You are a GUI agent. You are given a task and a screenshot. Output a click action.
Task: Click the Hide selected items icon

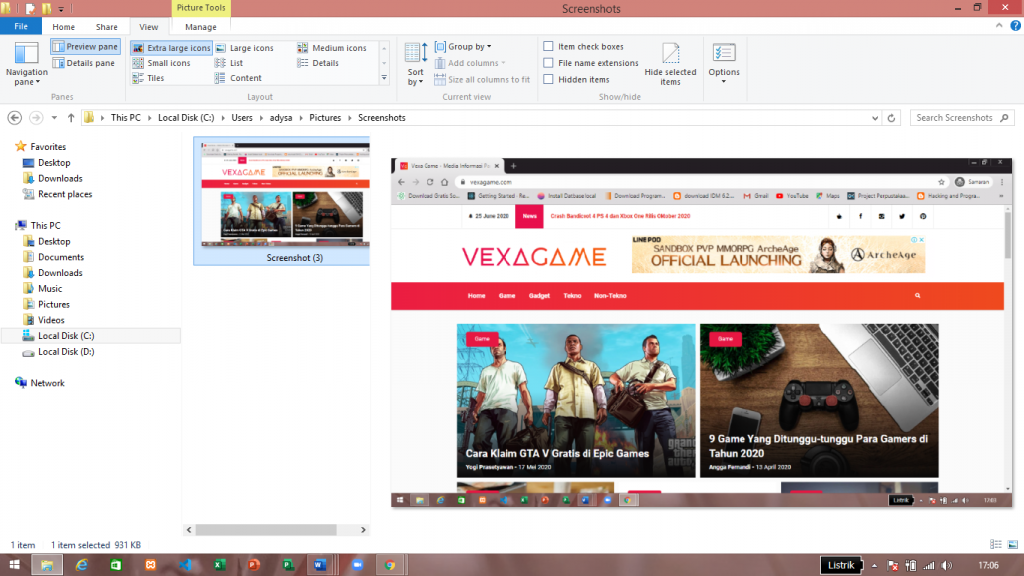point(670,64)
